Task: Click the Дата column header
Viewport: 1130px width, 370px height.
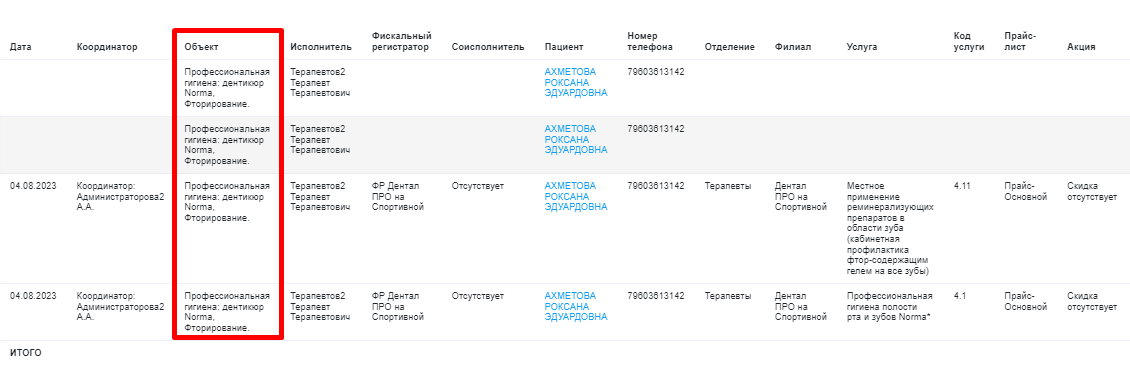Action: click(x=20, y=47)
